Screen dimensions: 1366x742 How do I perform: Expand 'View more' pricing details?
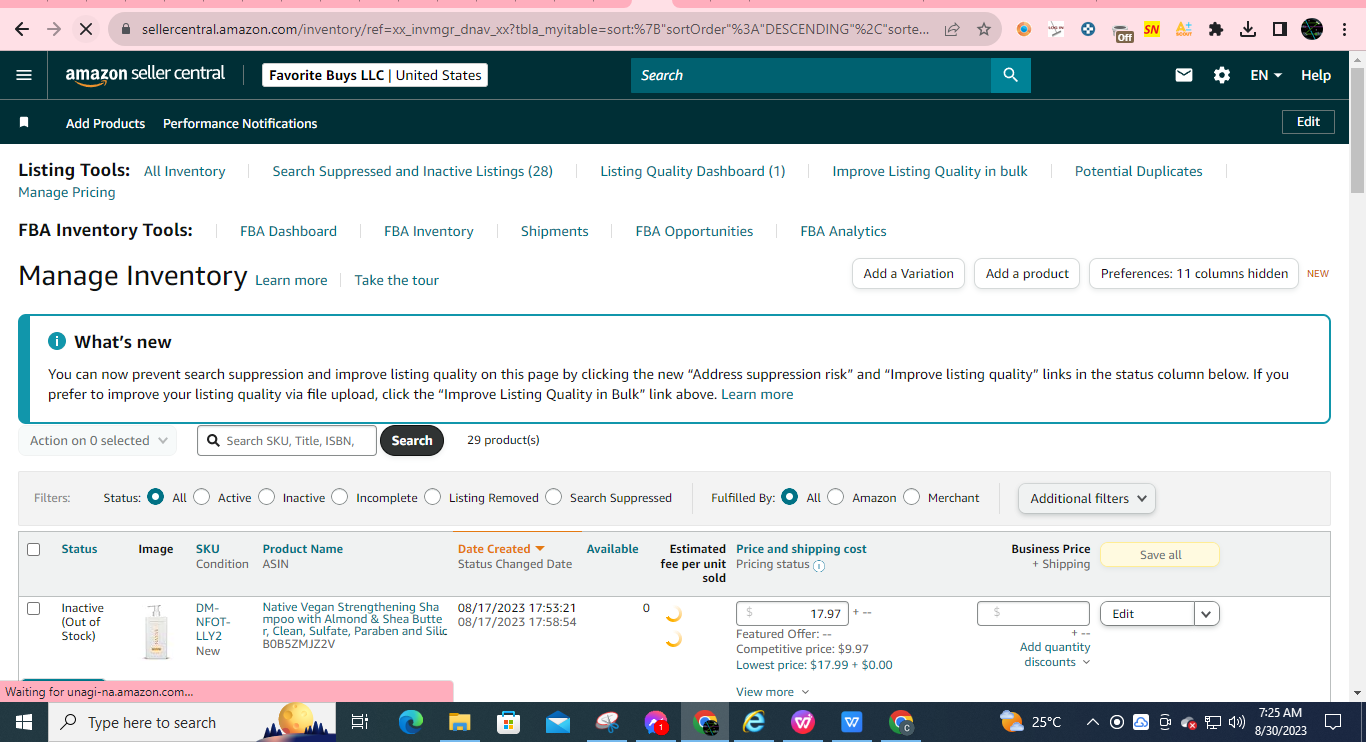pyautogui.click(x=773, y=692)
